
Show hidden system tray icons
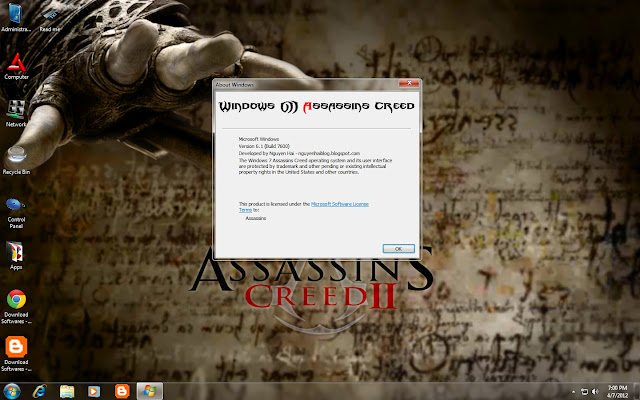click(573, 392)
